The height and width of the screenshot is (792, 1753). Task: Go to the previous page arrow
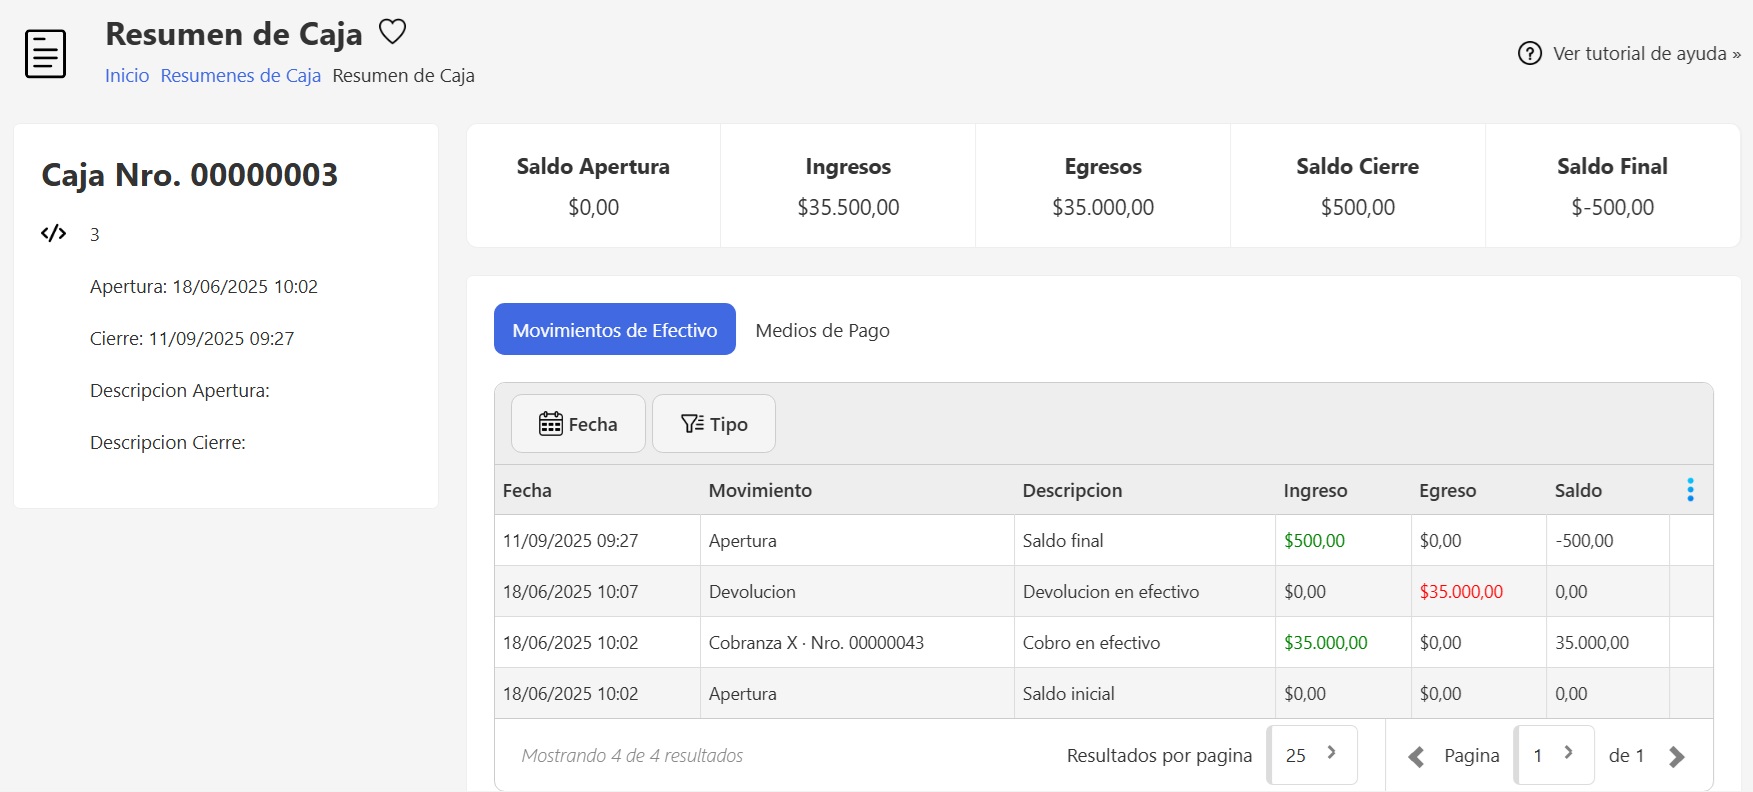(x=1416, y=757)
